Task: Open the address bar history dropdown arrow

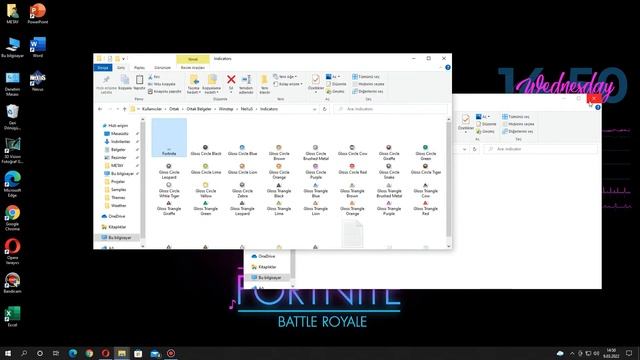Action: [314, 109]
